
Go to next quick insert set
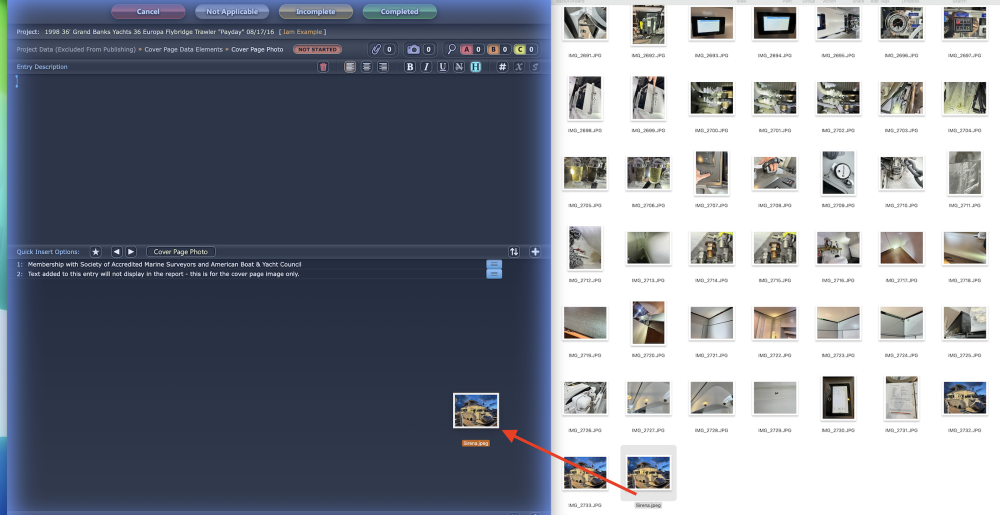coord(131,252)
